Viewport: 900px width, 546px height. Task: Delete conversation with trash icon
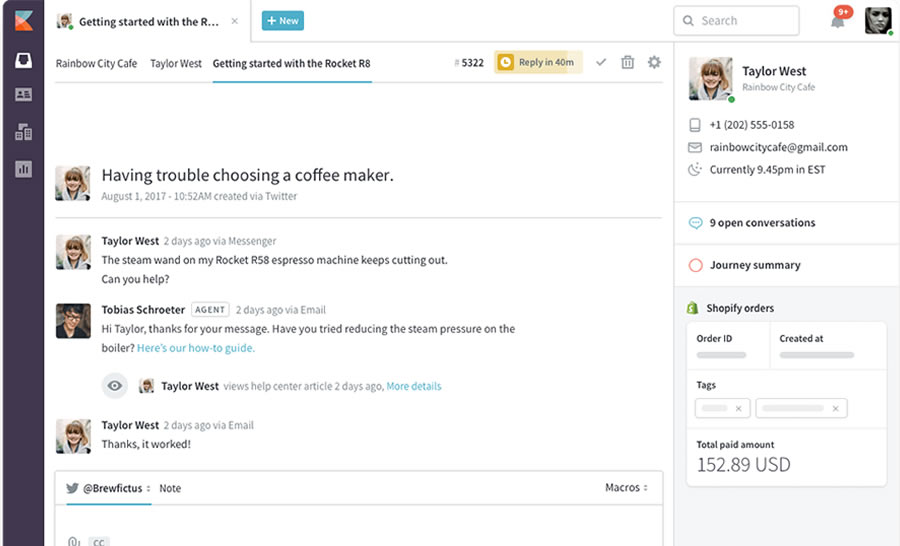tap(628, 62)
